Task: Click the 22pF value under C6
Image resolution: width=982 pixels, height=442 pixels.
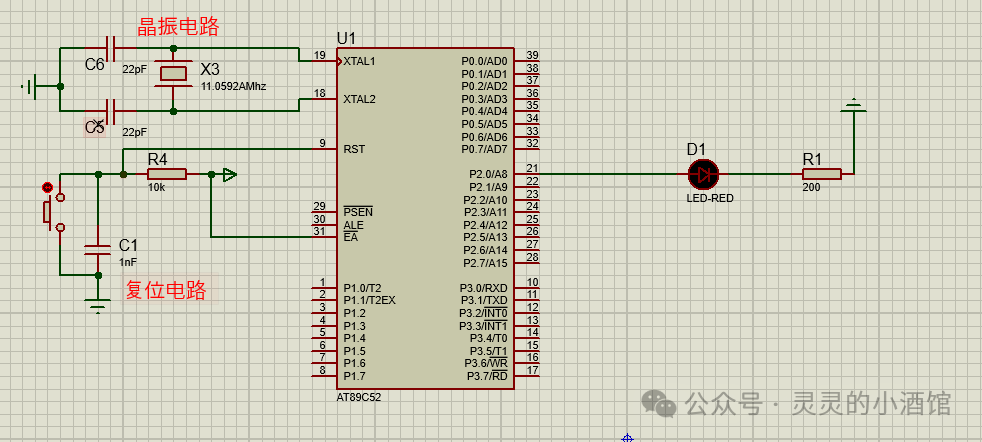Action: [x=135, y=69]
